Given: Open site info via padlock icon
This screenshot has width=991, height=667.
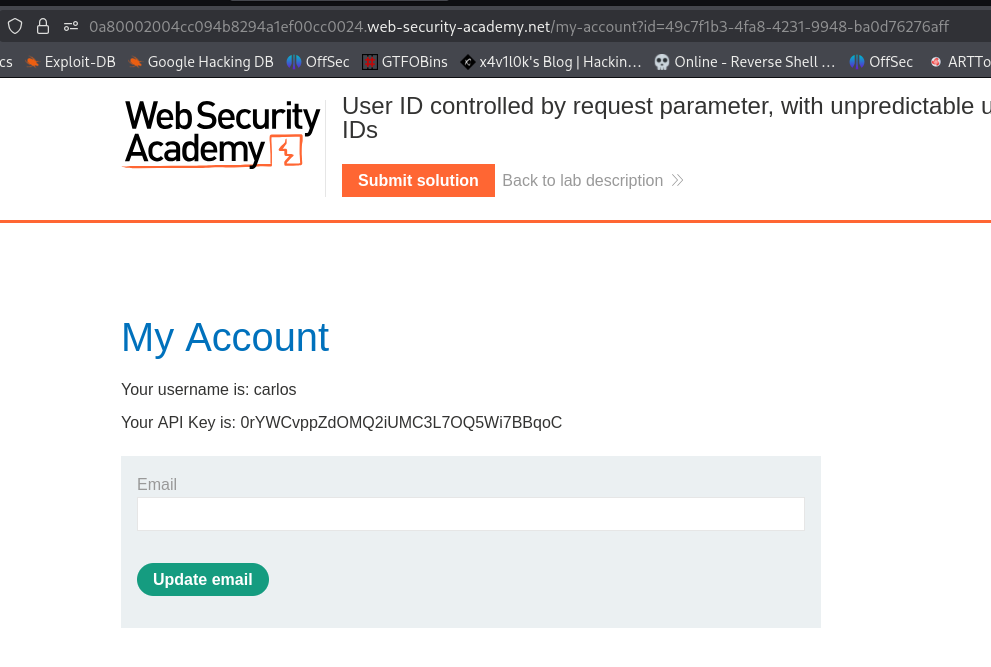Looking at the screenshot, I should pyautogui.click(x=42, y=26).
